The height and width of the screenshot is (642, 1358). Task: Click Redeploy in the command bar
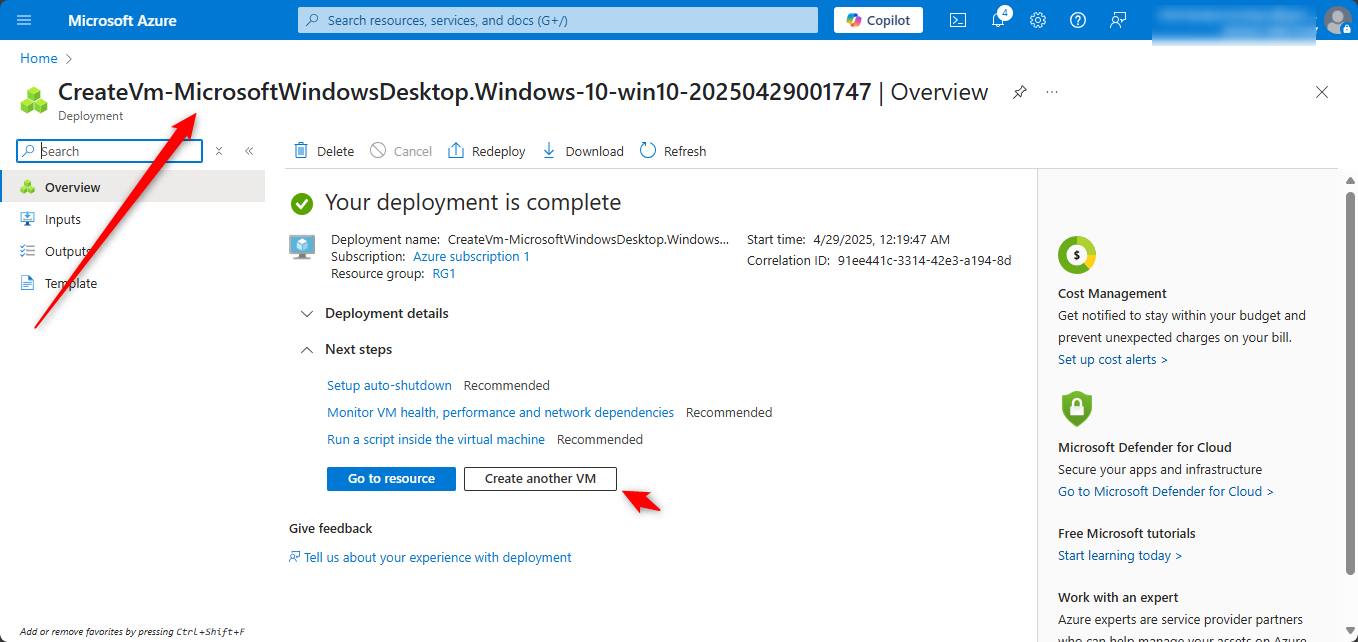click(486, 151)
